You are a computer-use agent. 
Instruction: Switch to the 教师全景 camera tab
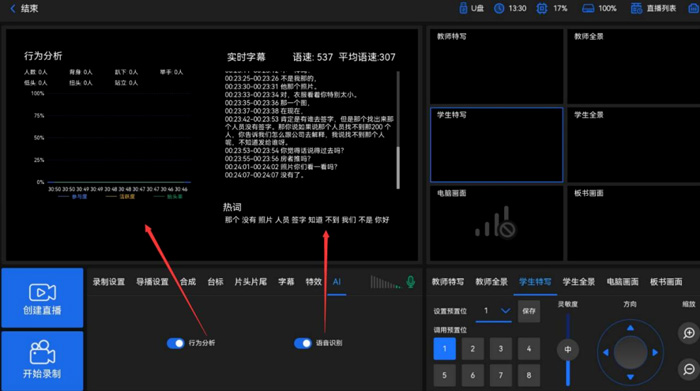[x=492, y=282]
